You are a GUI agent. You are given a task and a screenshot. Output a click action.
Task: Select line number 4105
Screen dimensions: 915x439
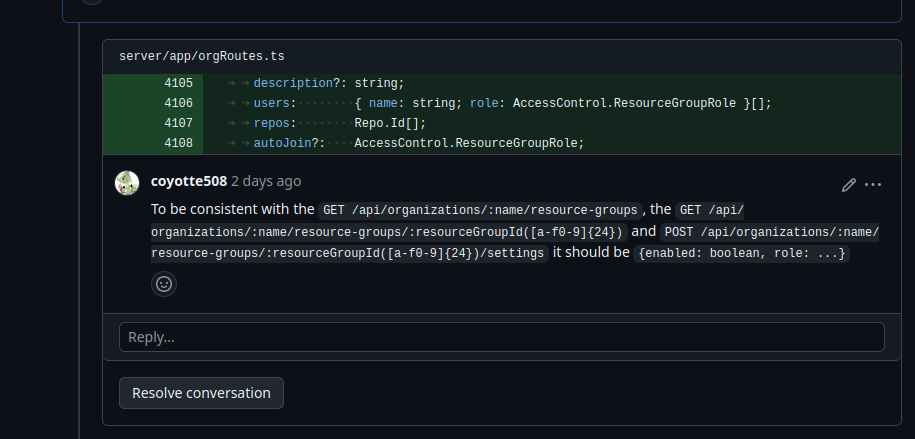(x=179, y=83)
